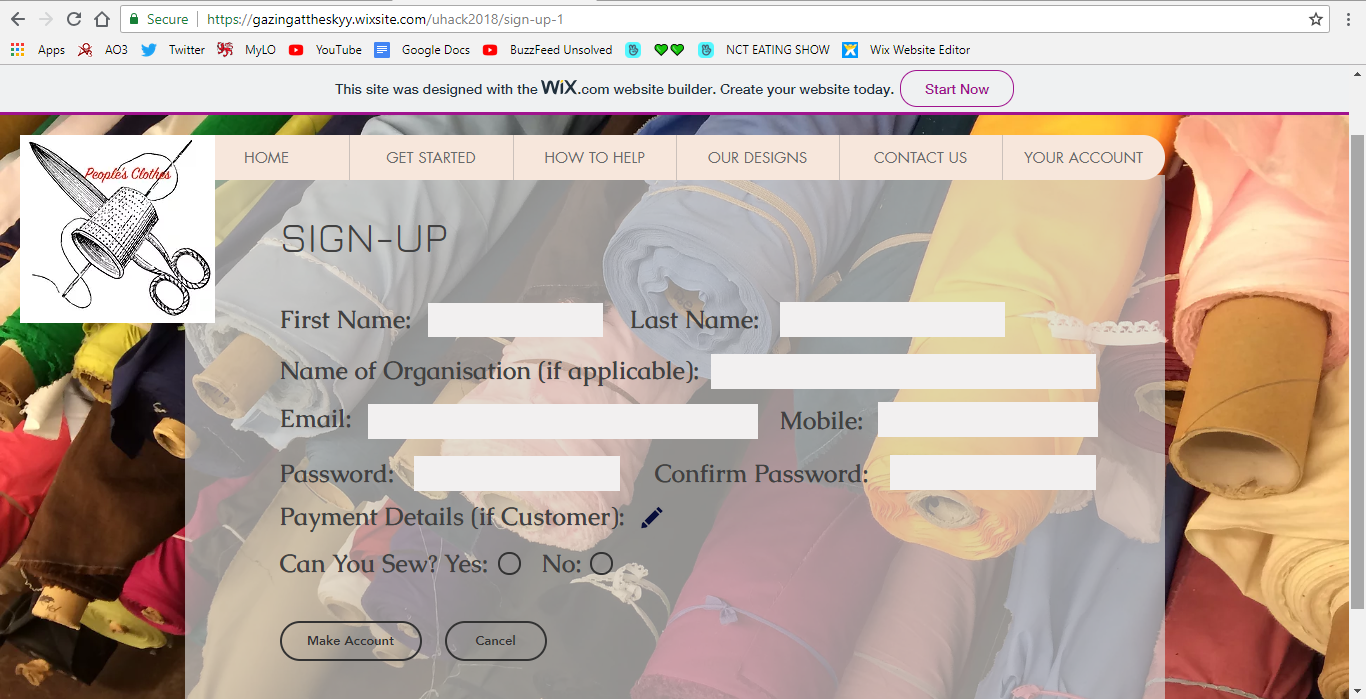Viewport: 1366px width, 699px height.
Task: Click the 'Can You Sew?' label text
Action: tap(359, 564)
